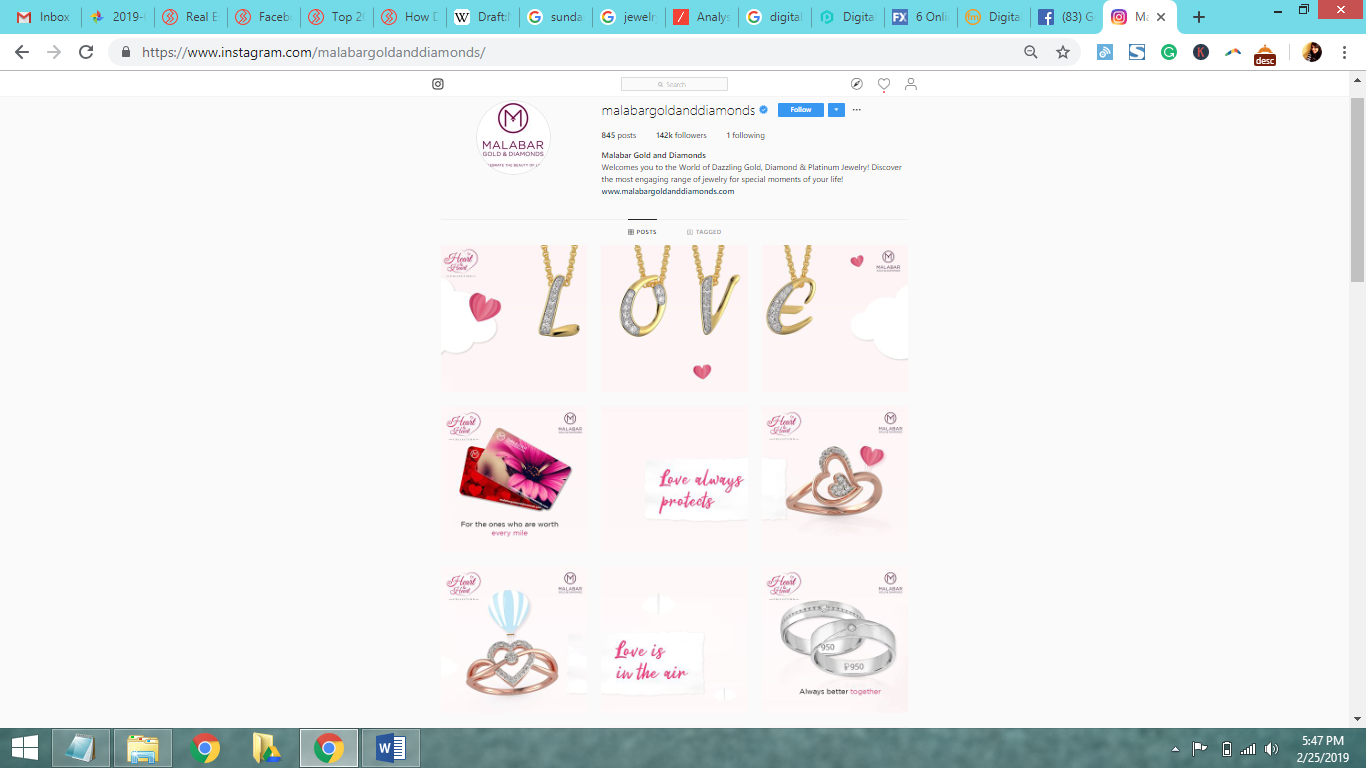Expand suggested accounts dropdown next to Follow

point(837,110)
